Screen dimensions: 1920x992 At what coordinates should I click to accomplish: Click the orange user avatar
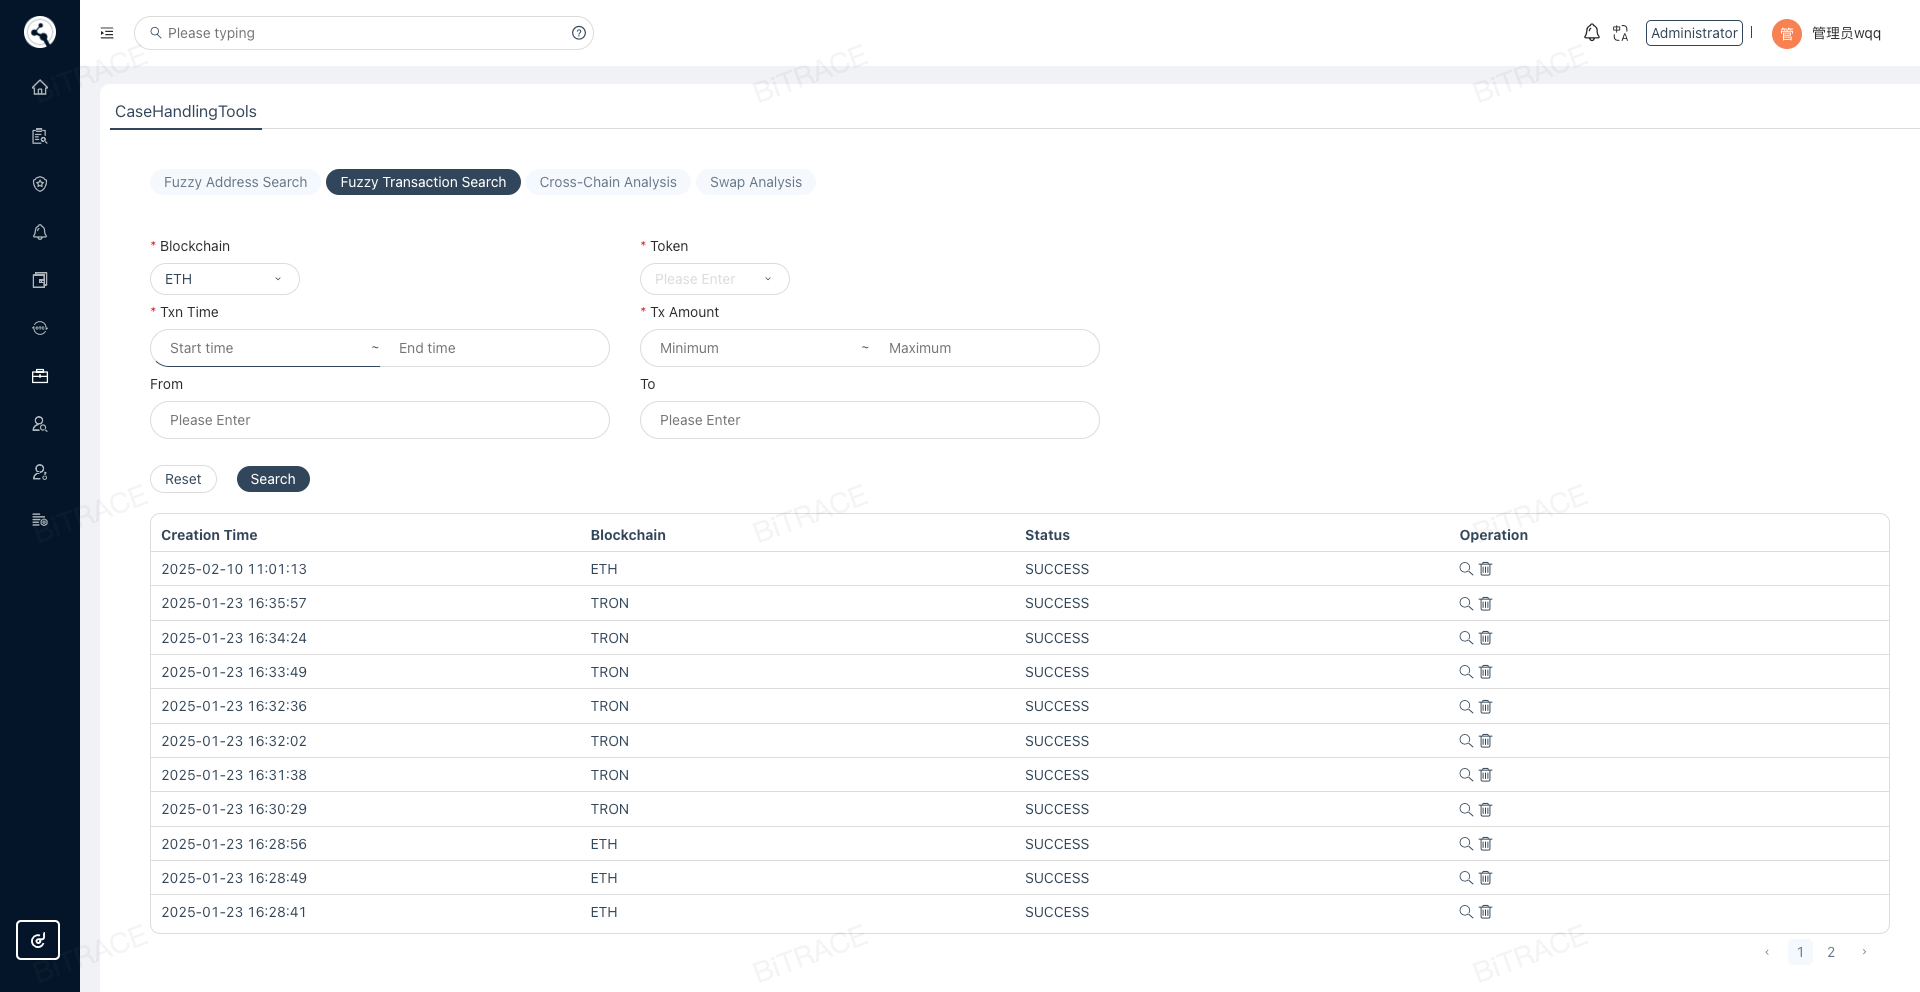(1787, 33)
